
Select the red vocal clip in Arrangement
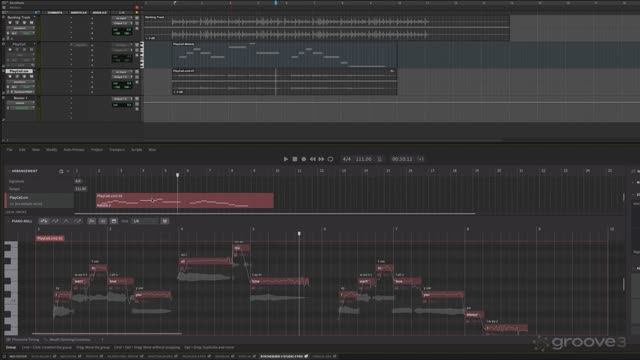185,200
